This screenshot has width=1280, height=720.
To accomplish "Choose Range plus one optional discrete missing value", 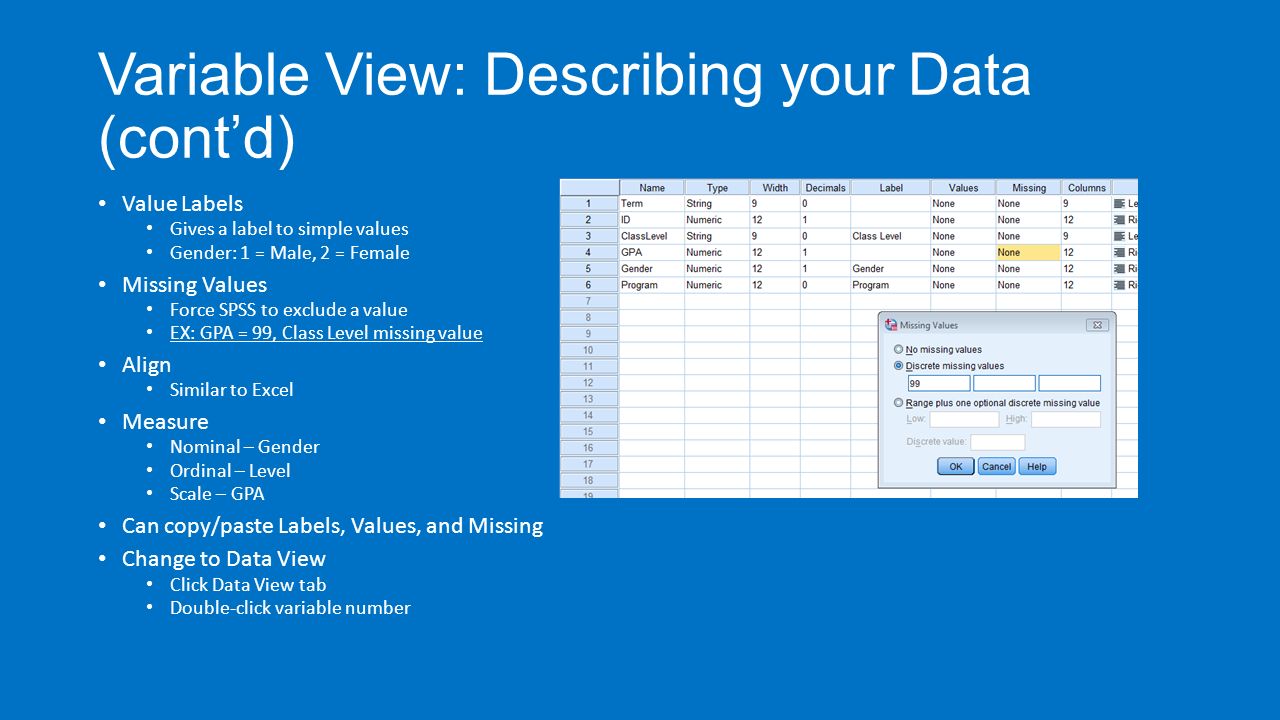I will point(996,403).
